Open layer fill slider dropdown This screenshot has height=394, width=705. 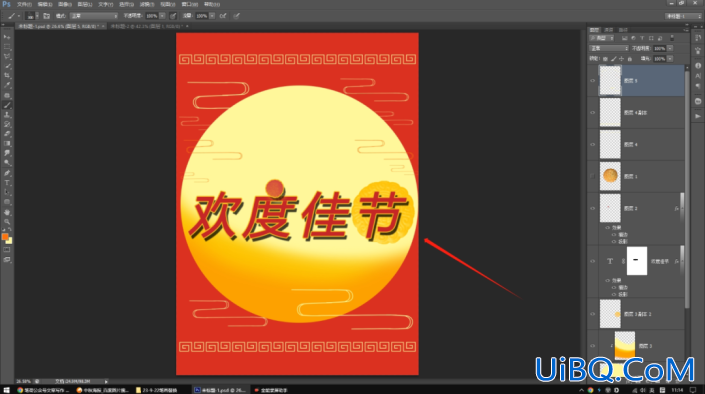[x=670, y=59]
